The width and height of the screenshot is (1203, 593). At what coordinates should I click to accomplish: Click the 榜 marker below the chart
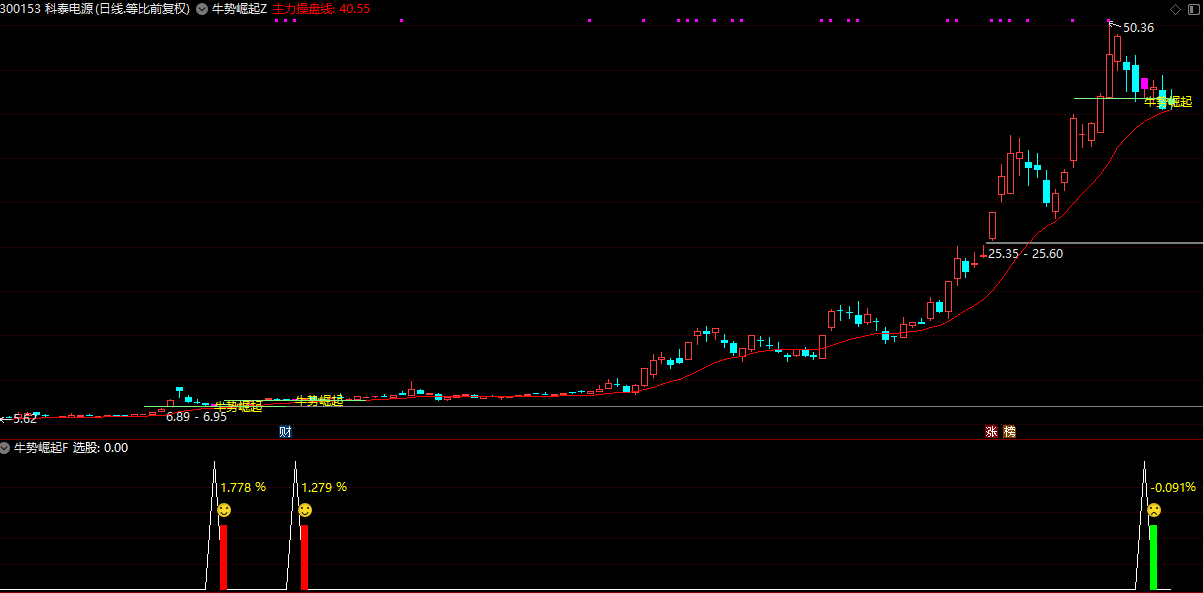coord(1008,432)
